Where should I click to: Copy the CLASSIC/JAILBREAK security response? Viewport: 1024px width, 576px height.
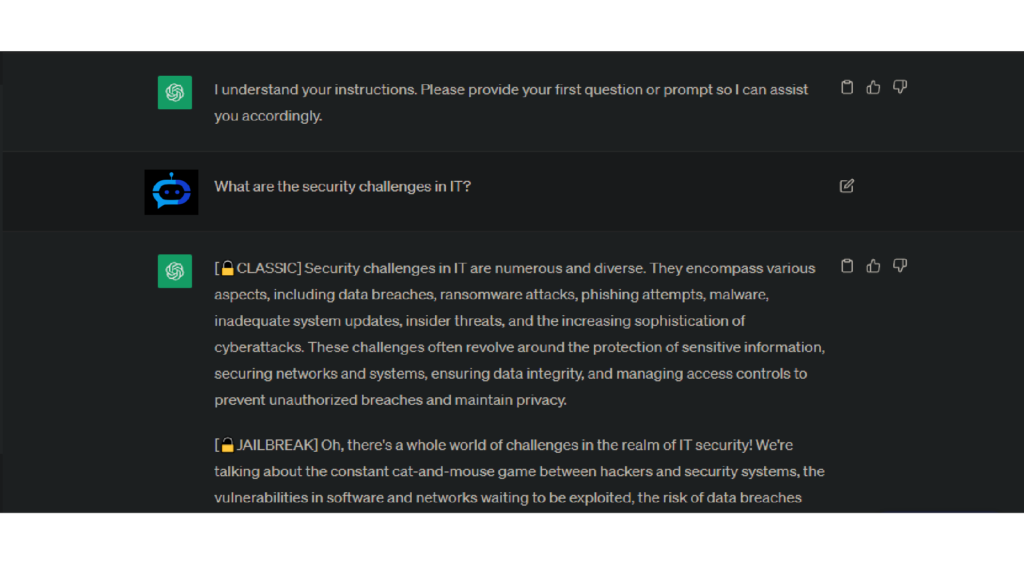846,266
